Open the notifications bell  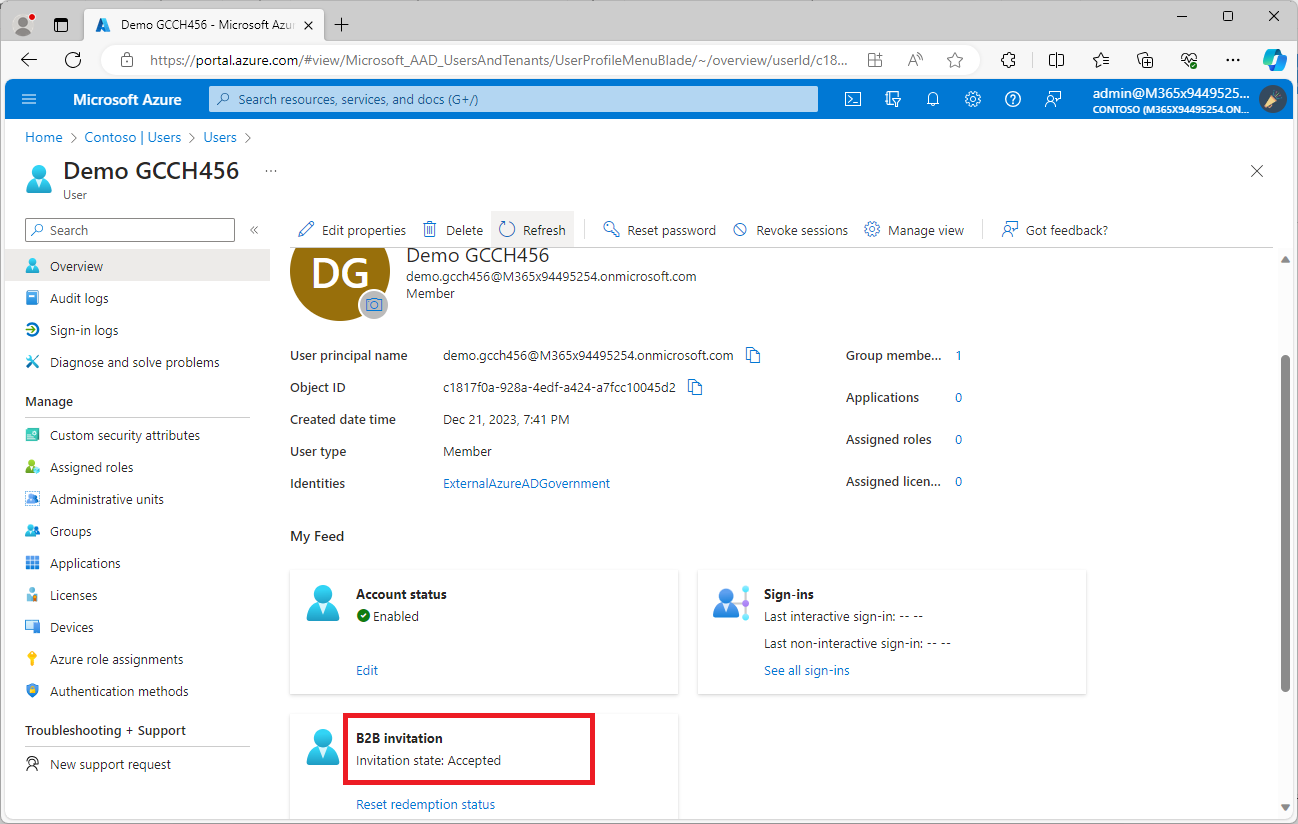pyautogui.click(x=933, y=99)
